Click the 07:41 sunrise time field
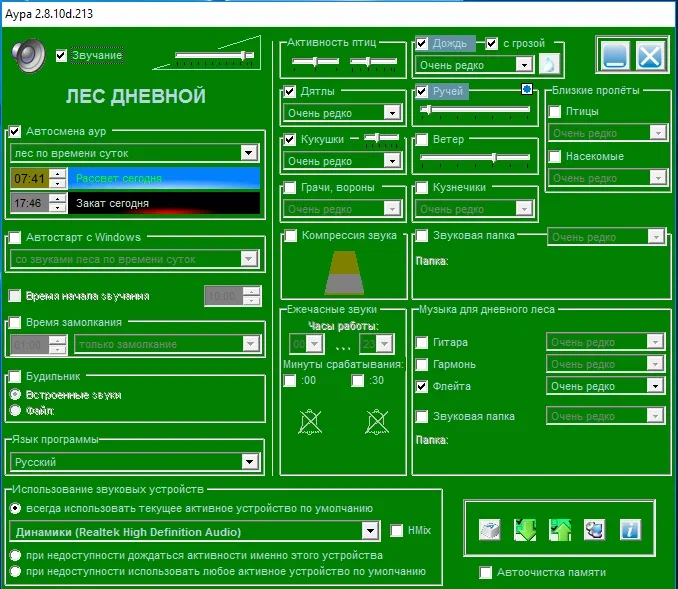678x589 pixels. (30, 178)
